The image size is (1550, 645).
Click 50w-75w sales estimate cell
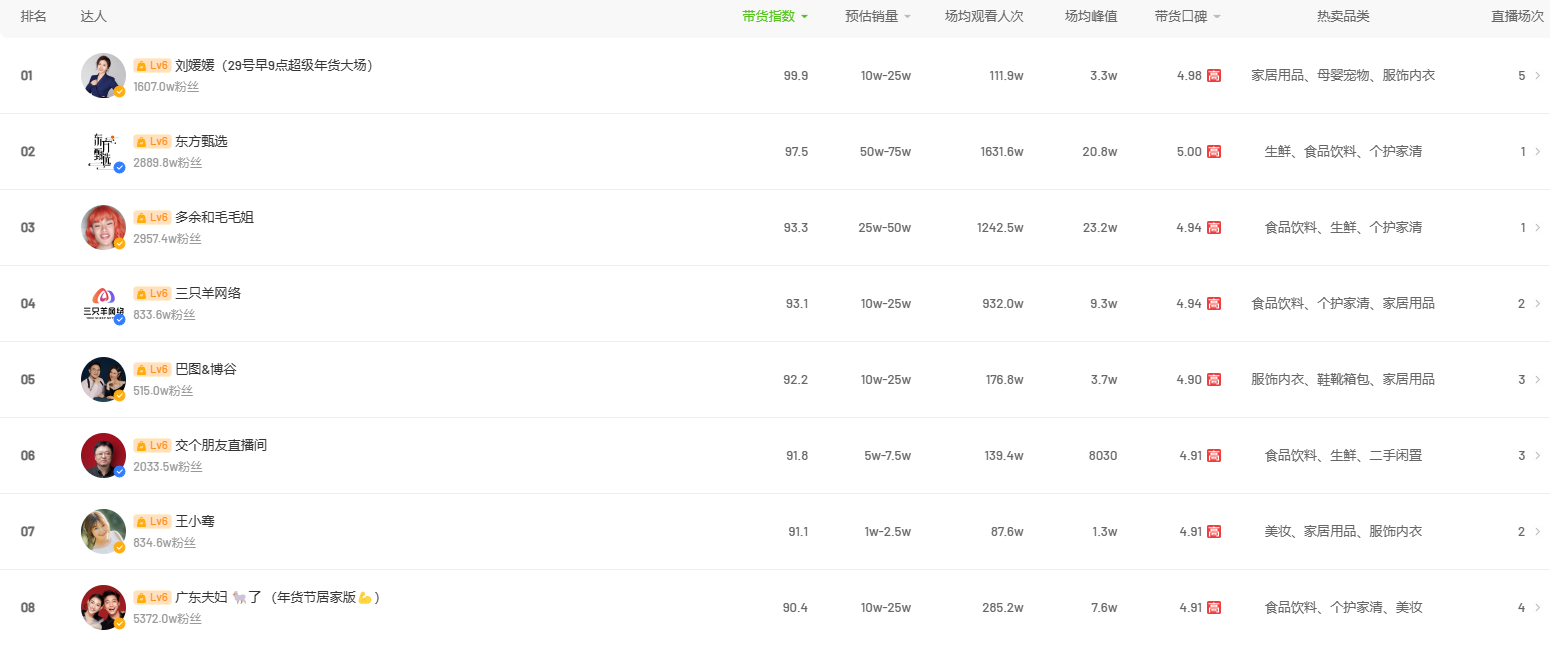[x=886, y=152]
